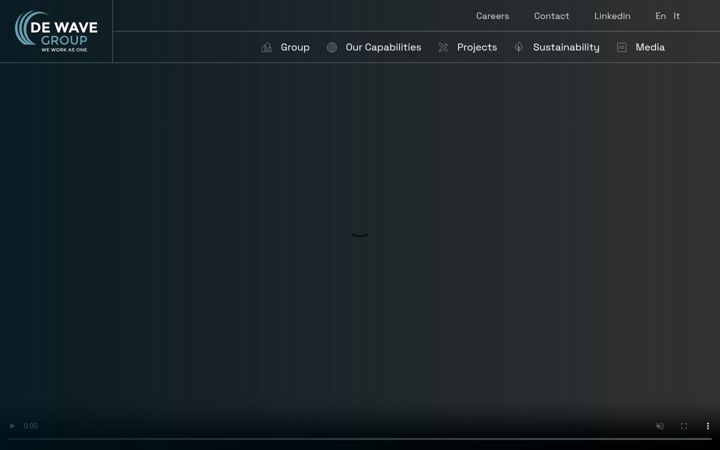
Task: Click the tools icon beside Projects
Action: [x=443, y=47]
